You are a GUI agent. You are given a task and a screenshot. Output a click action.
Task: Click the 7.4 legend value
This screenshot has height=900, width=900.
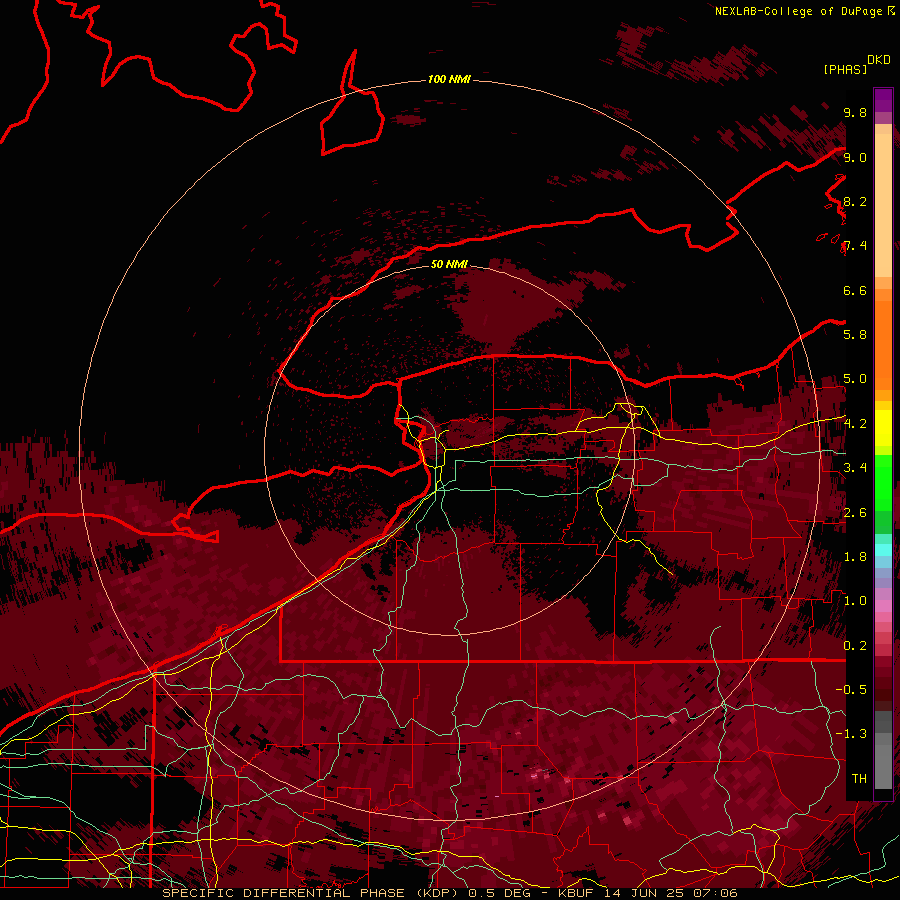pyautogui.click(x=855, y=246)
